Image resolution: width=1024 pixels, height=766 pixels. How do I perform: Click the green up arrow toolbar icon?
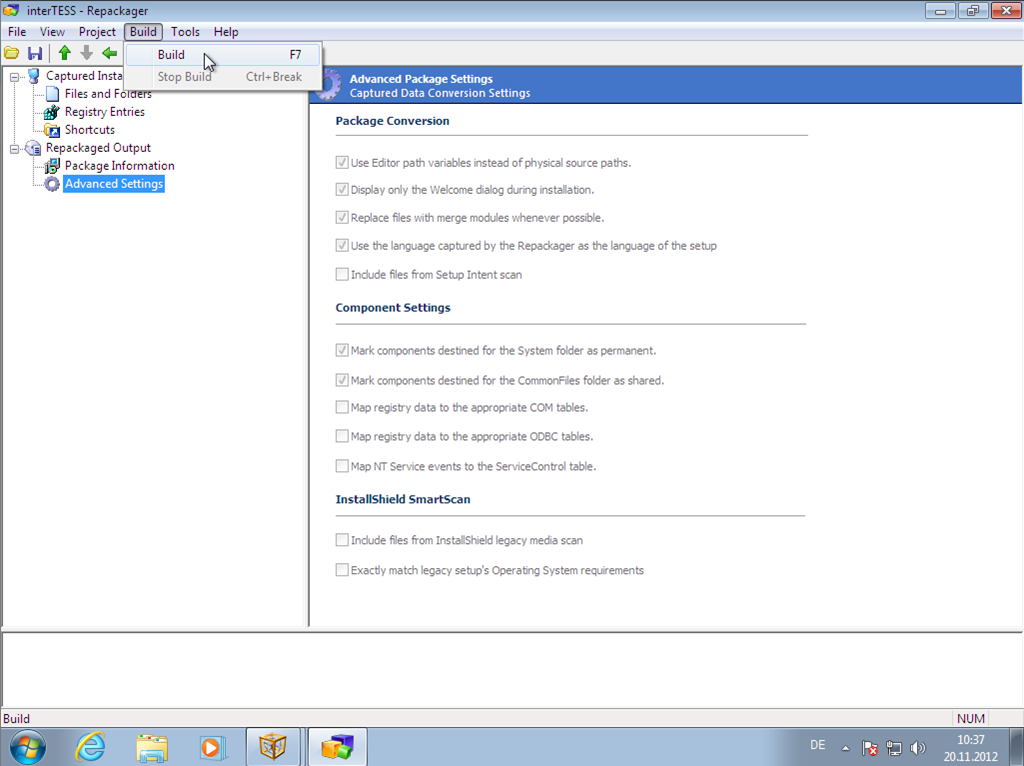coord(64,53)
